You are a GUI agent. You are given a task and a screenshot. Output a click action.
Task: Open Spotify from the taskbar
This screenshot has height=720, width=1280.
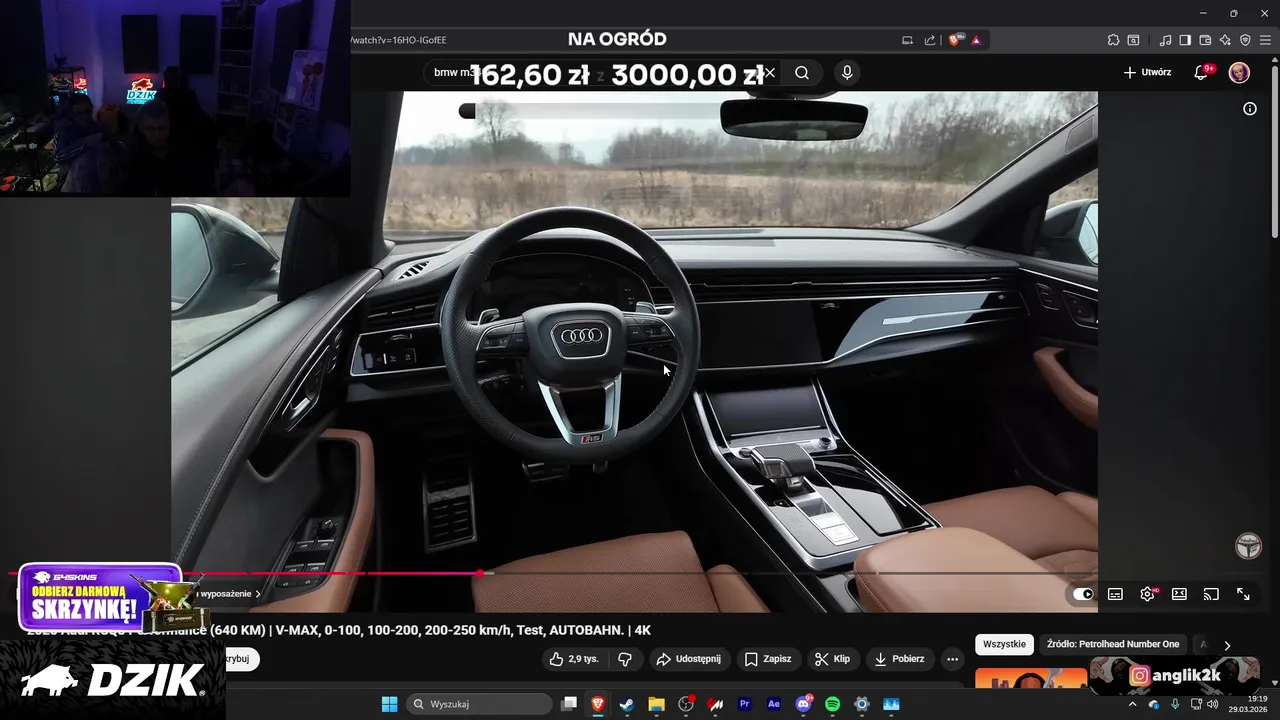coord(833,704)
